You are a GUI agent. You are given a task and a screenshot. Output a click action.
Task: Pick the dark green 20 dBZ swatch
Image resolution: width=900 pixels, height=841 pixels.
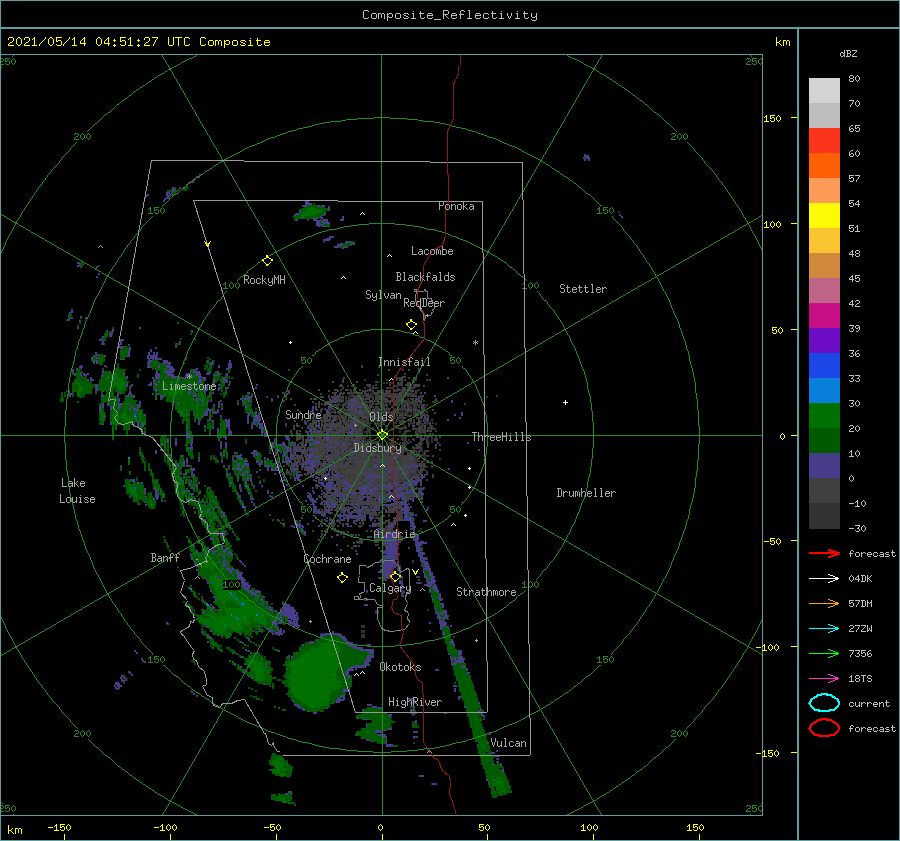[824, 440]
